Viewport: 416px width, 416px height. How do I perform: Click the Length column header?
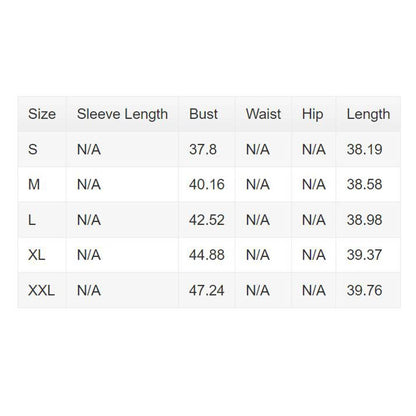coord(368,114)
